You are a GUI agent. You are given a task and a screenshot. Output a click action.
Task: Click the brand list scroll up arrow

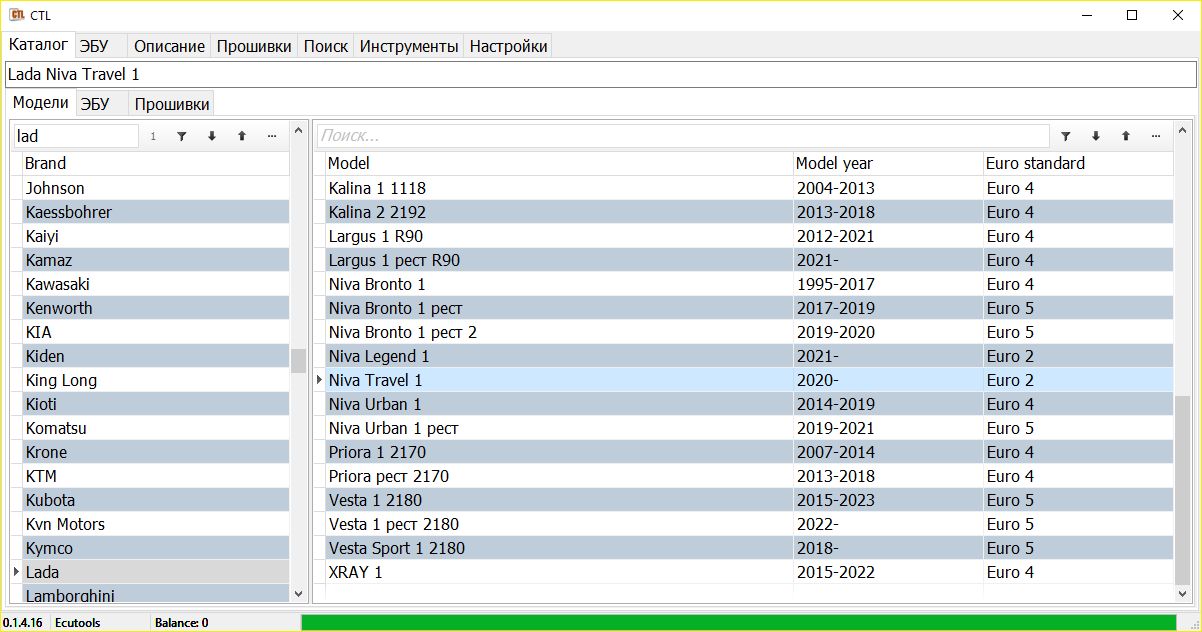(x=298, y=131)
